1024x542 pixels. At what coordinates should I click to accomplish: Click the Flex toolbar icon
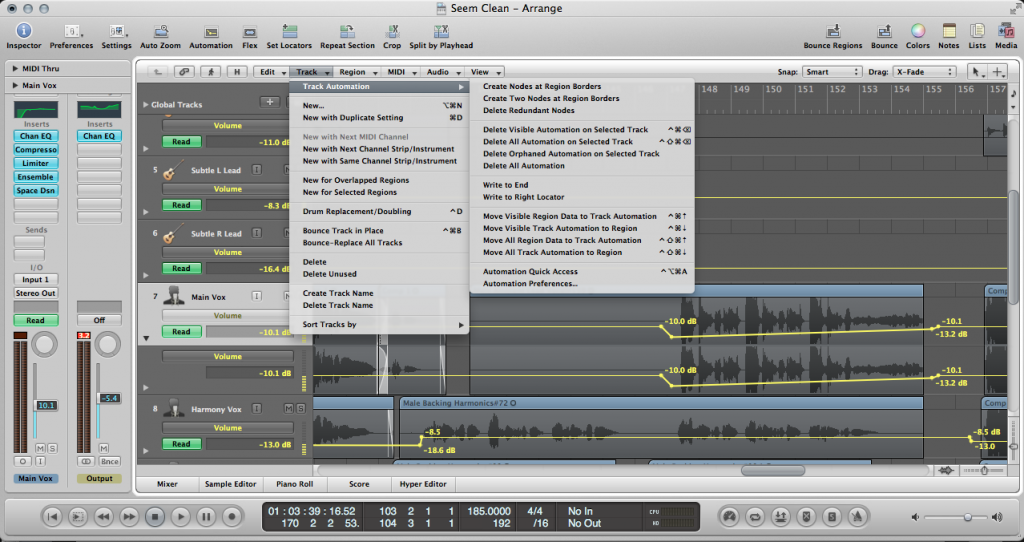[x=250, y=31]
